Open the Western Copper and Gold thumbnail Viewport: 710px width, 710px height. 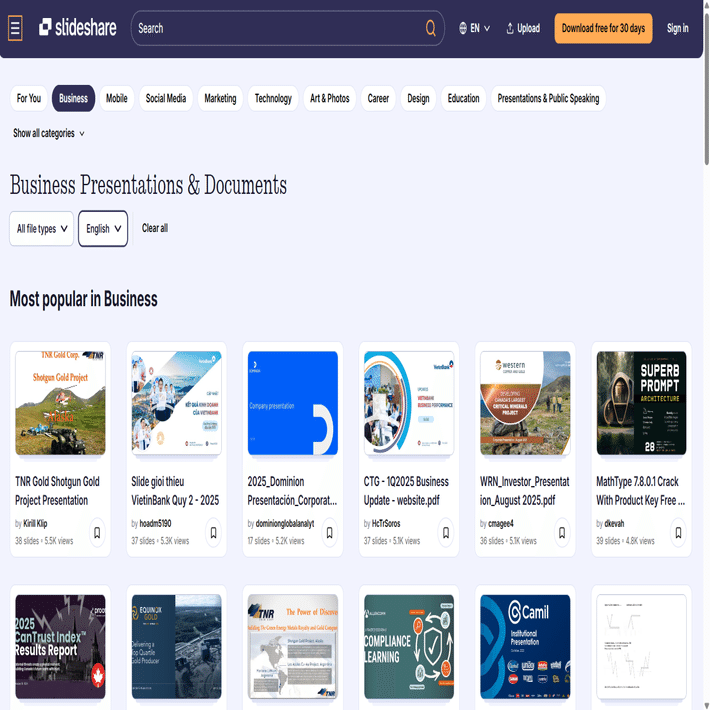coord(525,403)
